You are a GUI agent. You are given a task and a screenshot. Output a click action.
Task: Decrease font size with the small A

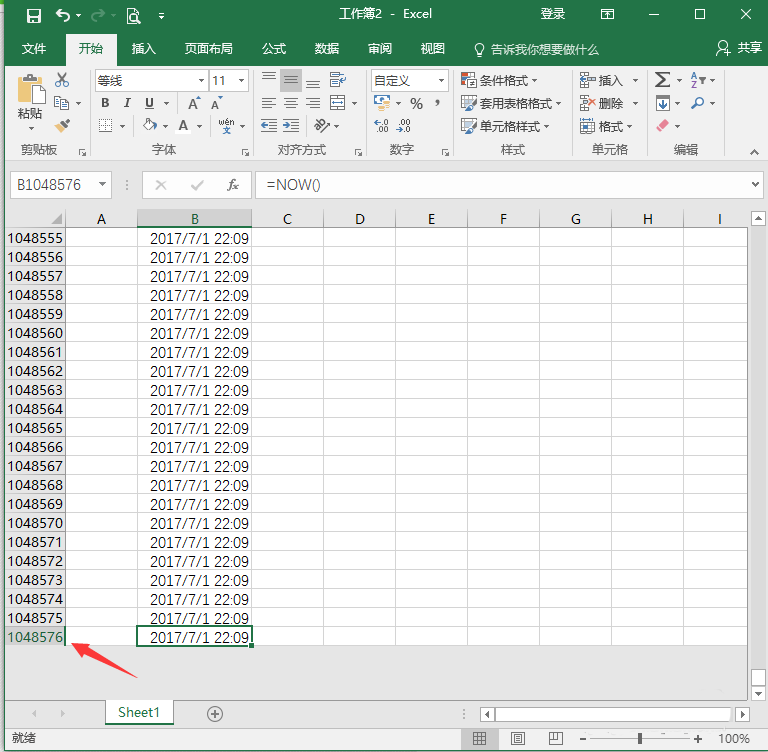(x=216, y=103)
